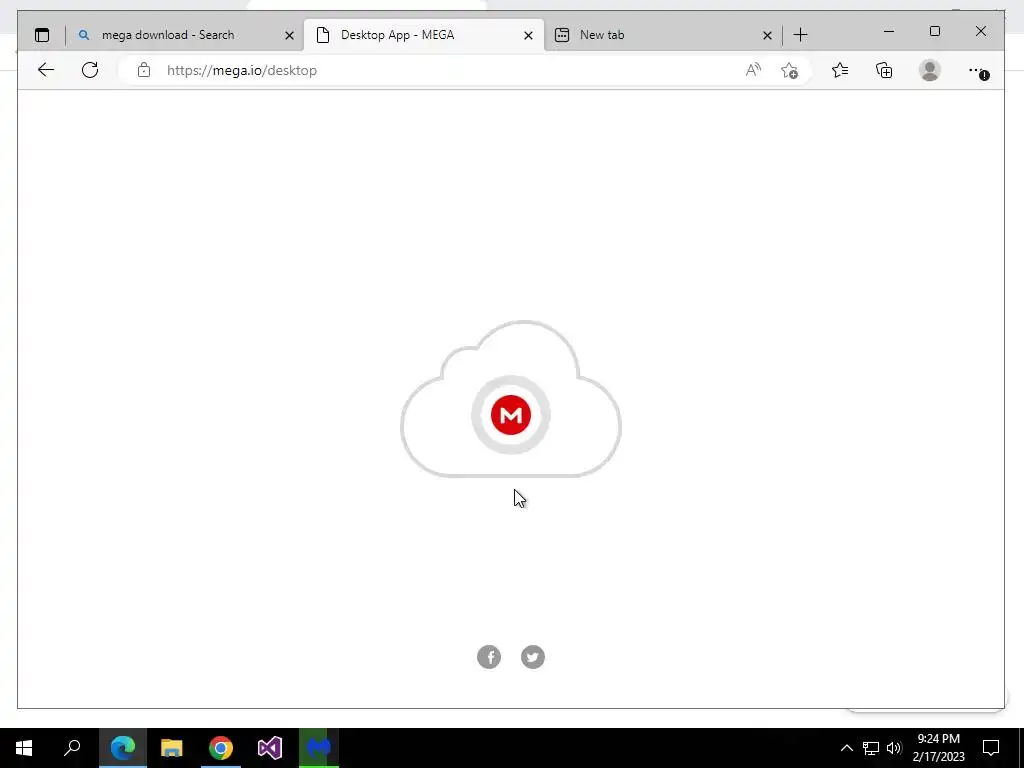Add this page to favorites
The image size is (1024, 768).
click(790, 70)
